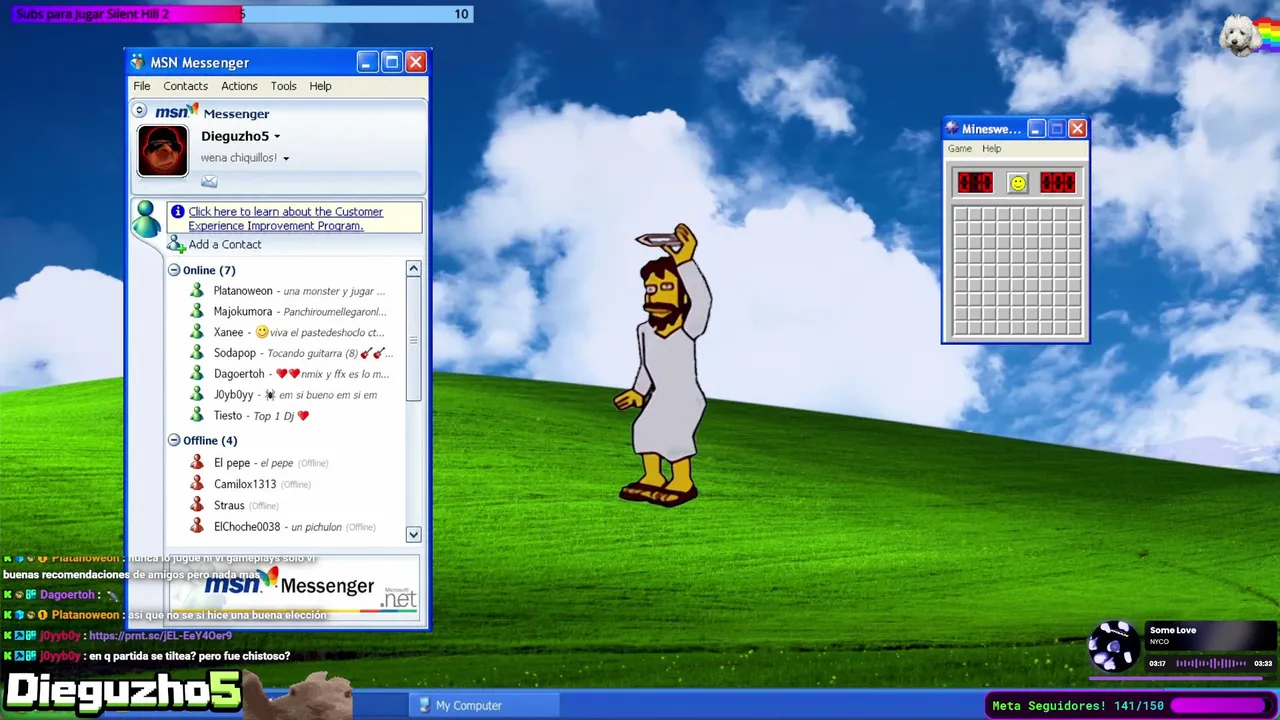Screen dimensions: 1280x720
Task: Click the Subs para jugar Silent Hill 2 progress bar
Action: pyautogui.click(x=242, y=14)
